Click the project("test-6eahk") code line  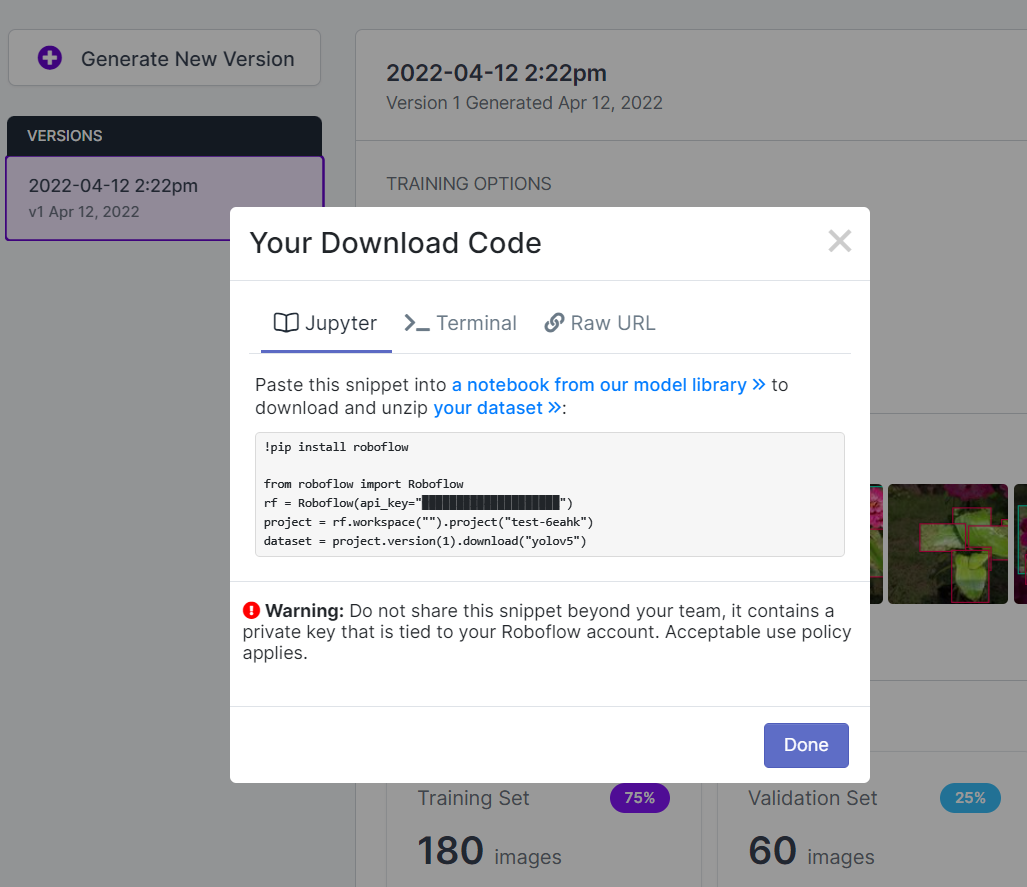[428, 522]
